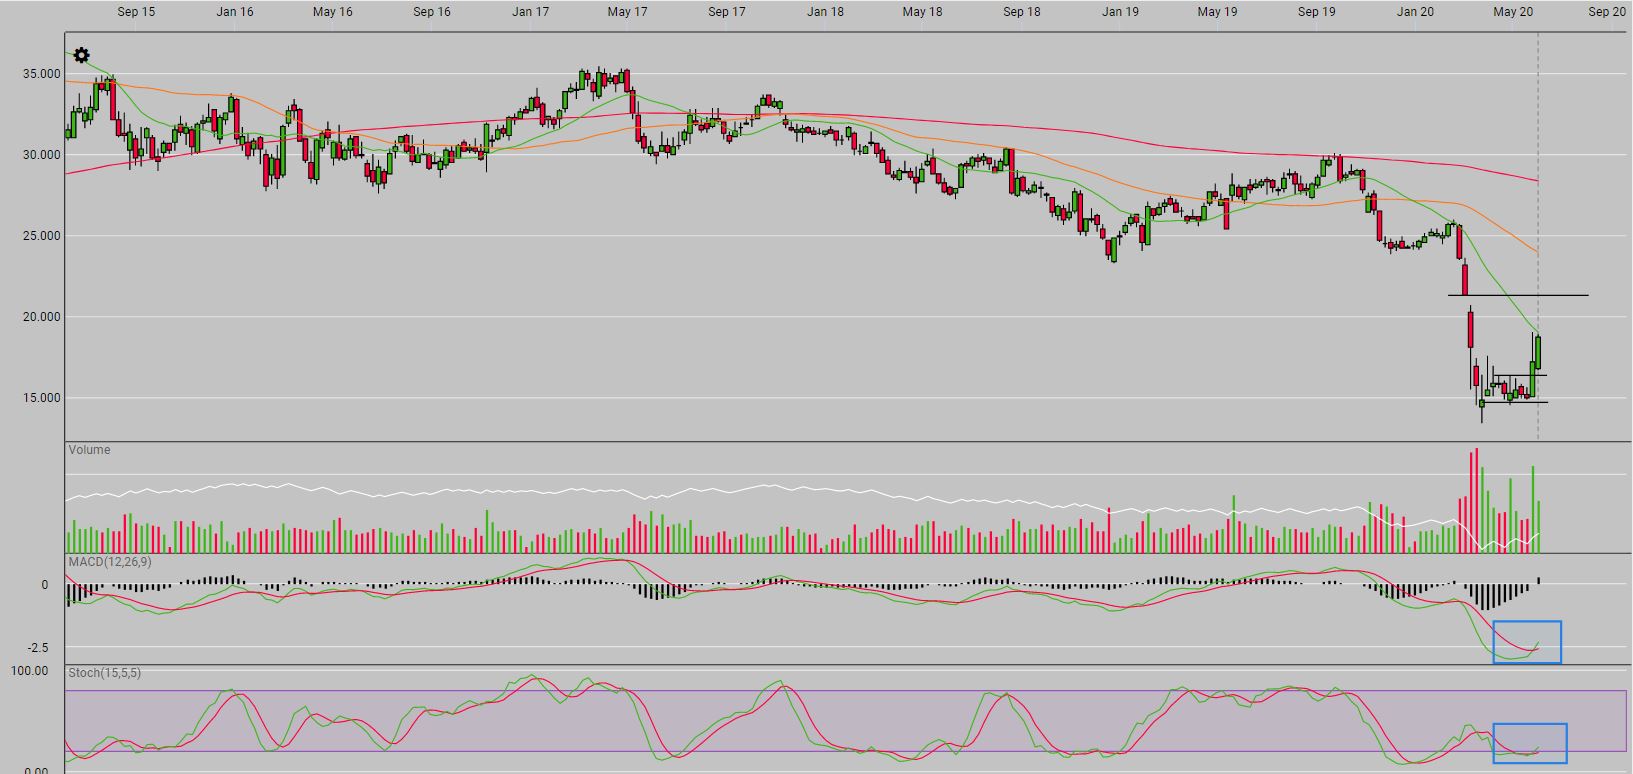The image size is (1633, 774).
Task: Click the Sep 15 date axis label
Action: pyautogui.click(x=136, y=12)
